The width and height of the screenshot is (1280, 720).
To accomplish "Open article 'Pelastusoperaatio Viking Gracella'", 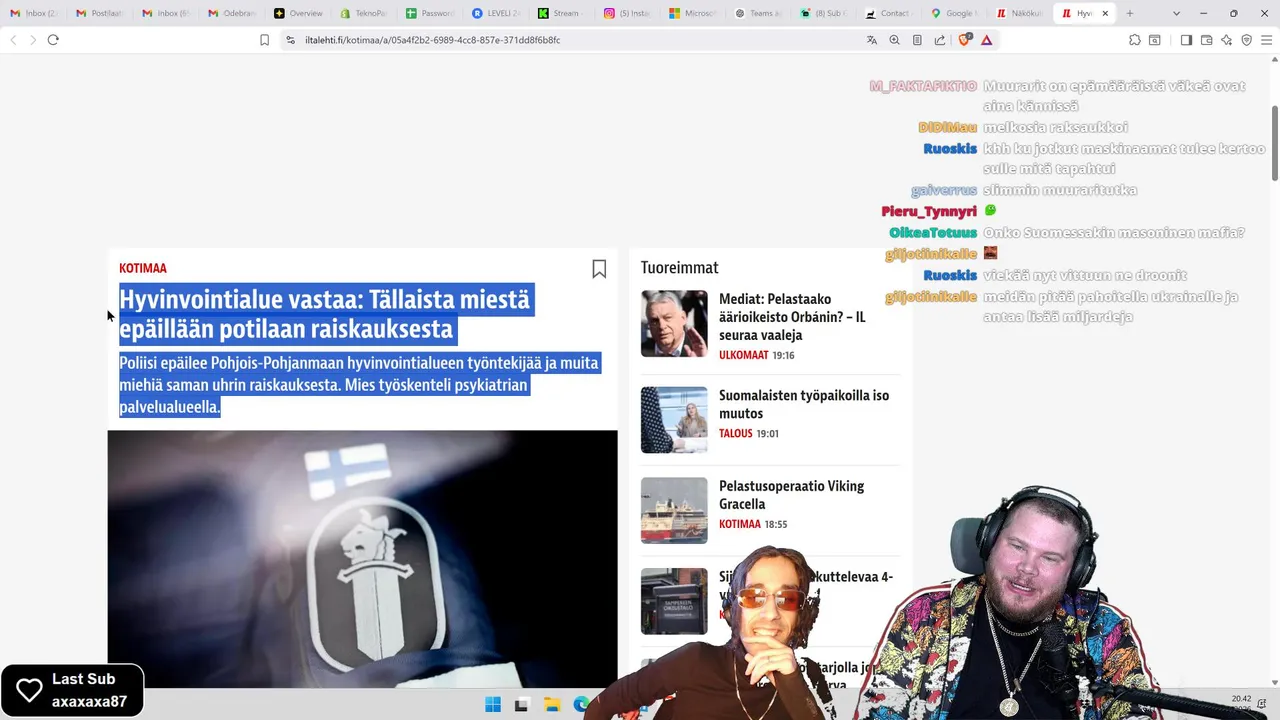I will tap(792, 495).
